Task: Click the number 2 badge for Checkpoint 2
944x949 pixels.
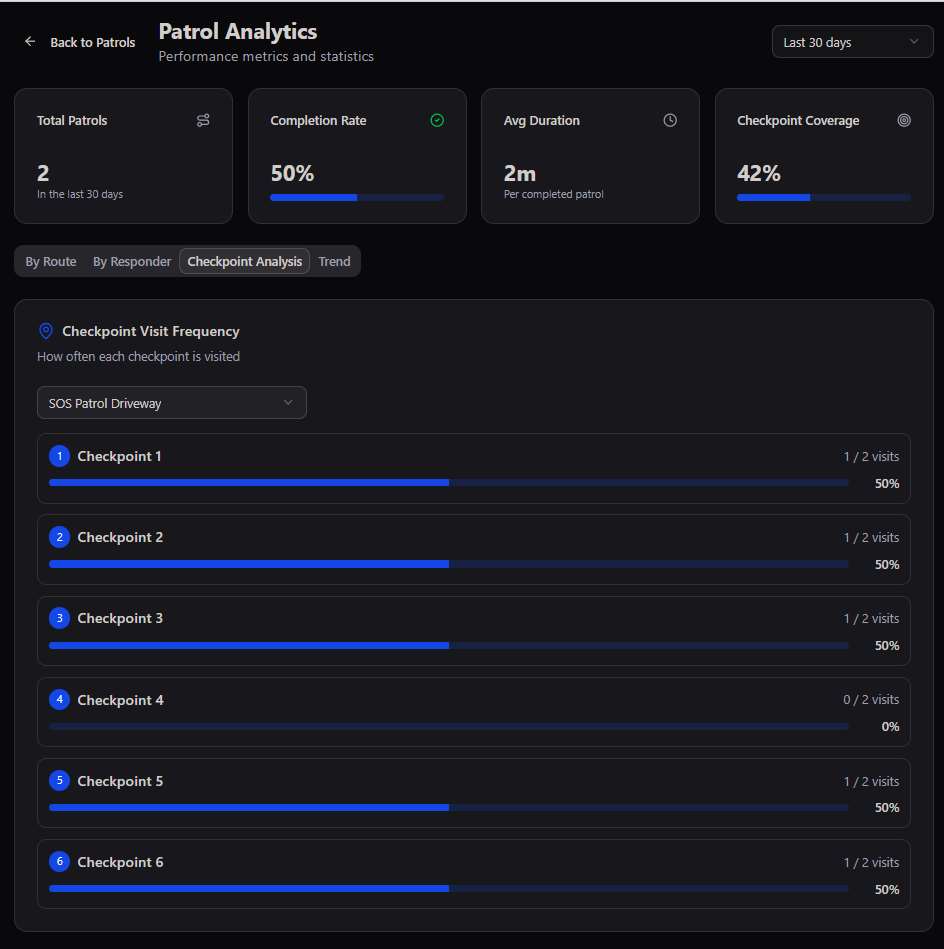Action: (59, 537)
